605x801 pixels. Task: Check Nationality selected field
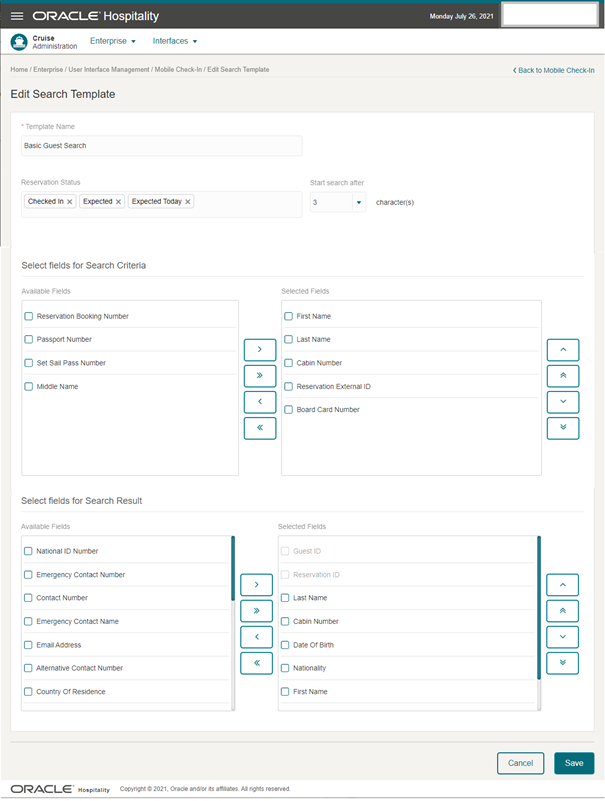(285, 668)
